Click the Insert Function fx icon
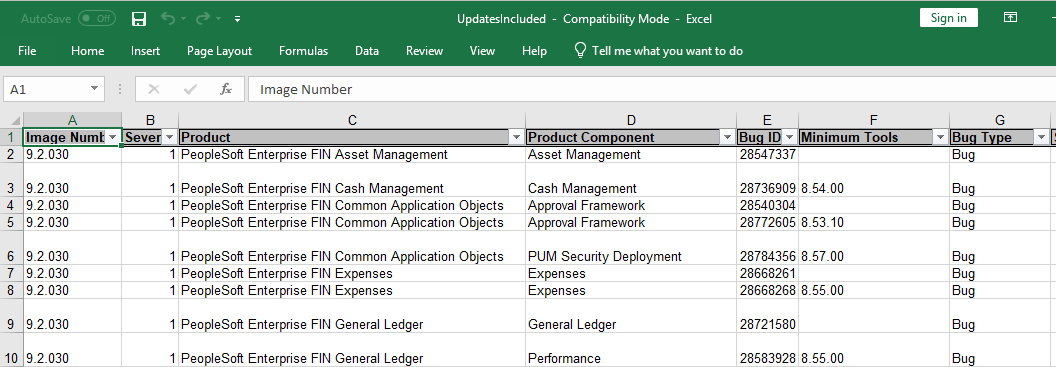 tap(226, 89)
